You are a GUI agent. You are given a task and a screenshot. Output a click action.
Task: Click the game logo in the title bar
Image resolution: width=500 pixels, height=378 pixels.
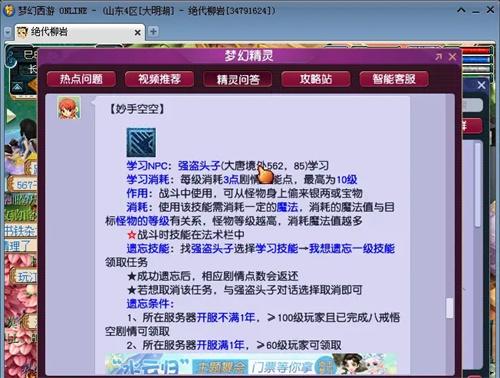click(8, 10)
